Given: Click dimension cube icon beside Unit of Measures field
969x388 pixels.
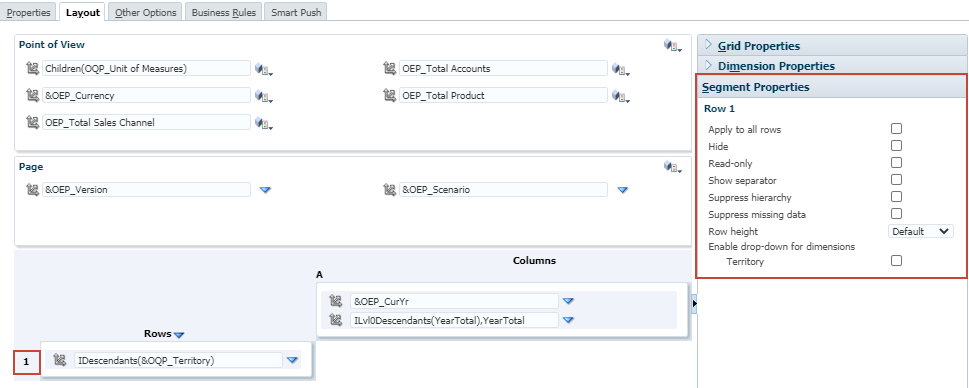Looking at the screenshot, I should click(264, 69).
